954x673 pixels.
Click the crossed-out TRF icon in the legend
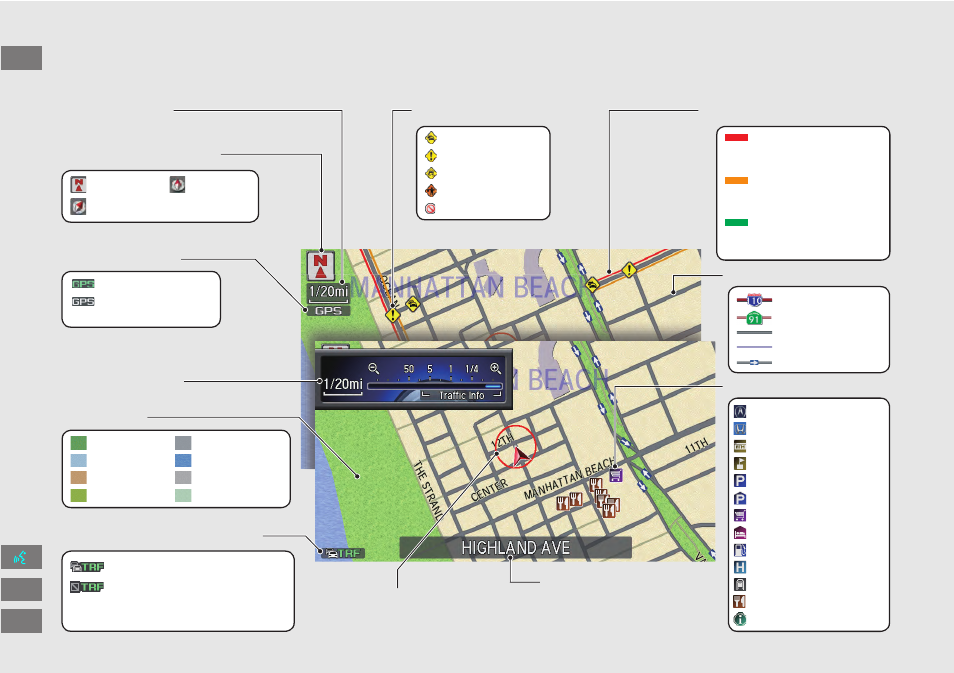(x=87, y=587)
